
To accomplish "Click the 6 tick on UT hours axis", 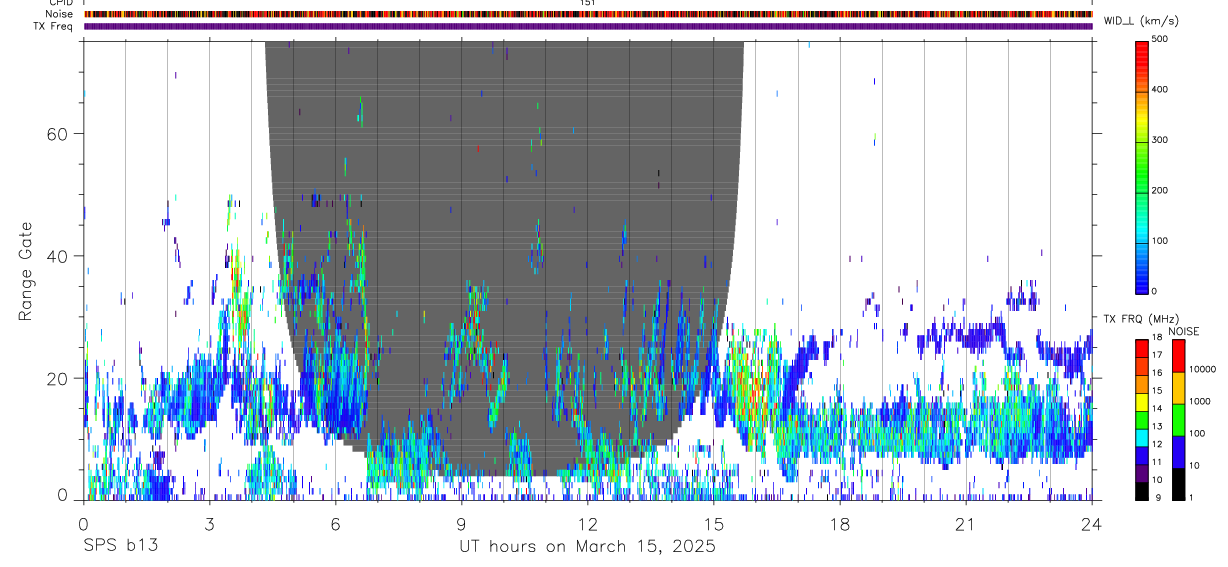I will 335,524.
